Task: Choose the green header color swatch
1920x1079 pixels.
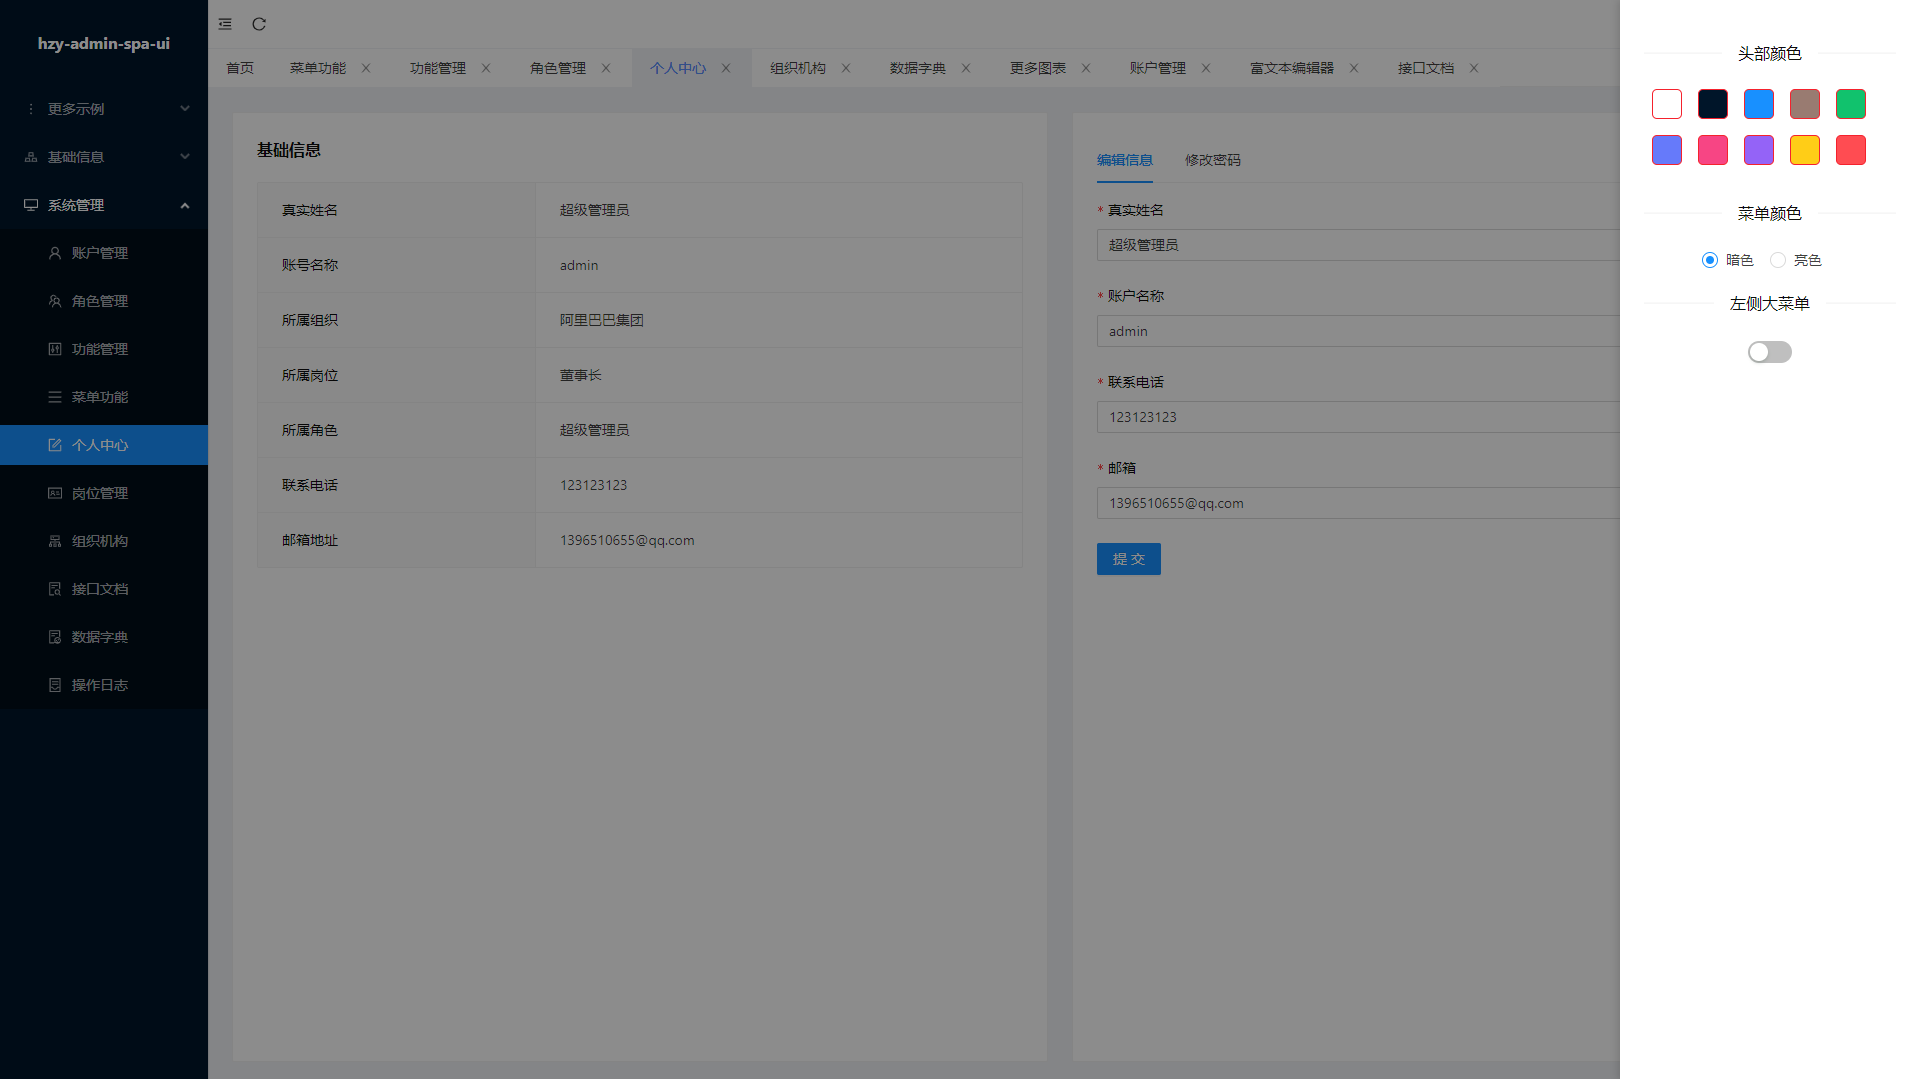Action: [x=1850, y=104]
